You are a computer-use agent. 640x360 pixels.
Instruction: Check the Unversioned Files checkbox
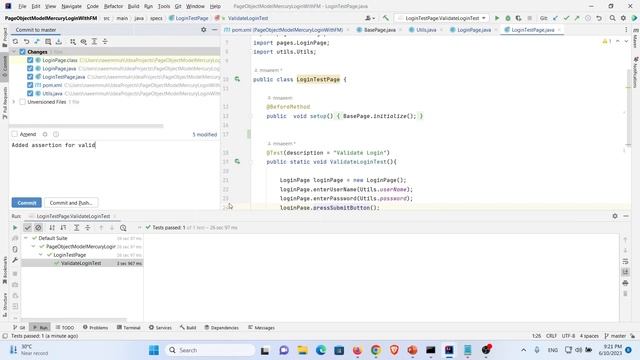[22, 102]
